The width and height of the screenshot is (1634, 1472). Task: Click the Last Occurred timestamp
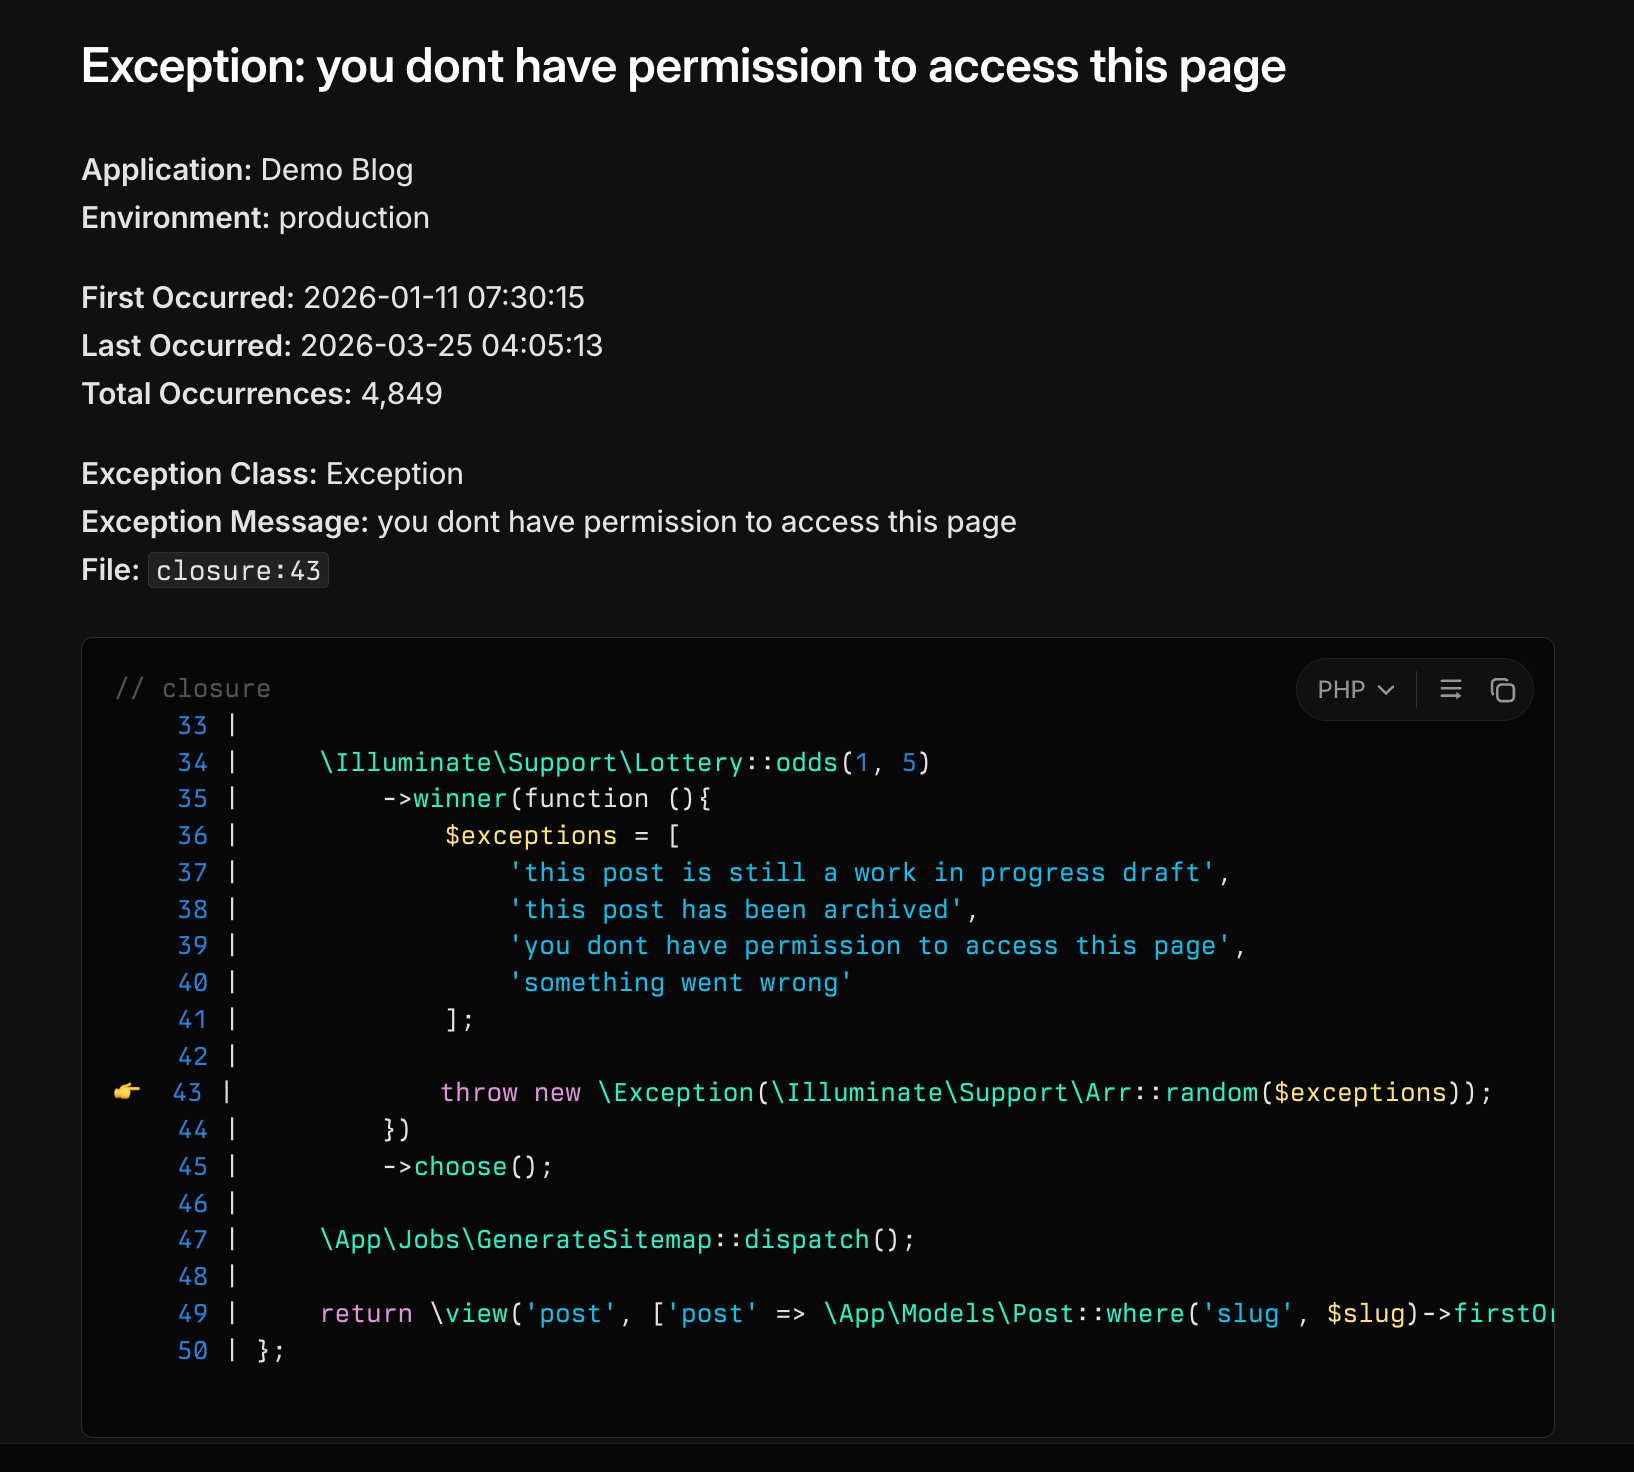(x=451, y=346)
